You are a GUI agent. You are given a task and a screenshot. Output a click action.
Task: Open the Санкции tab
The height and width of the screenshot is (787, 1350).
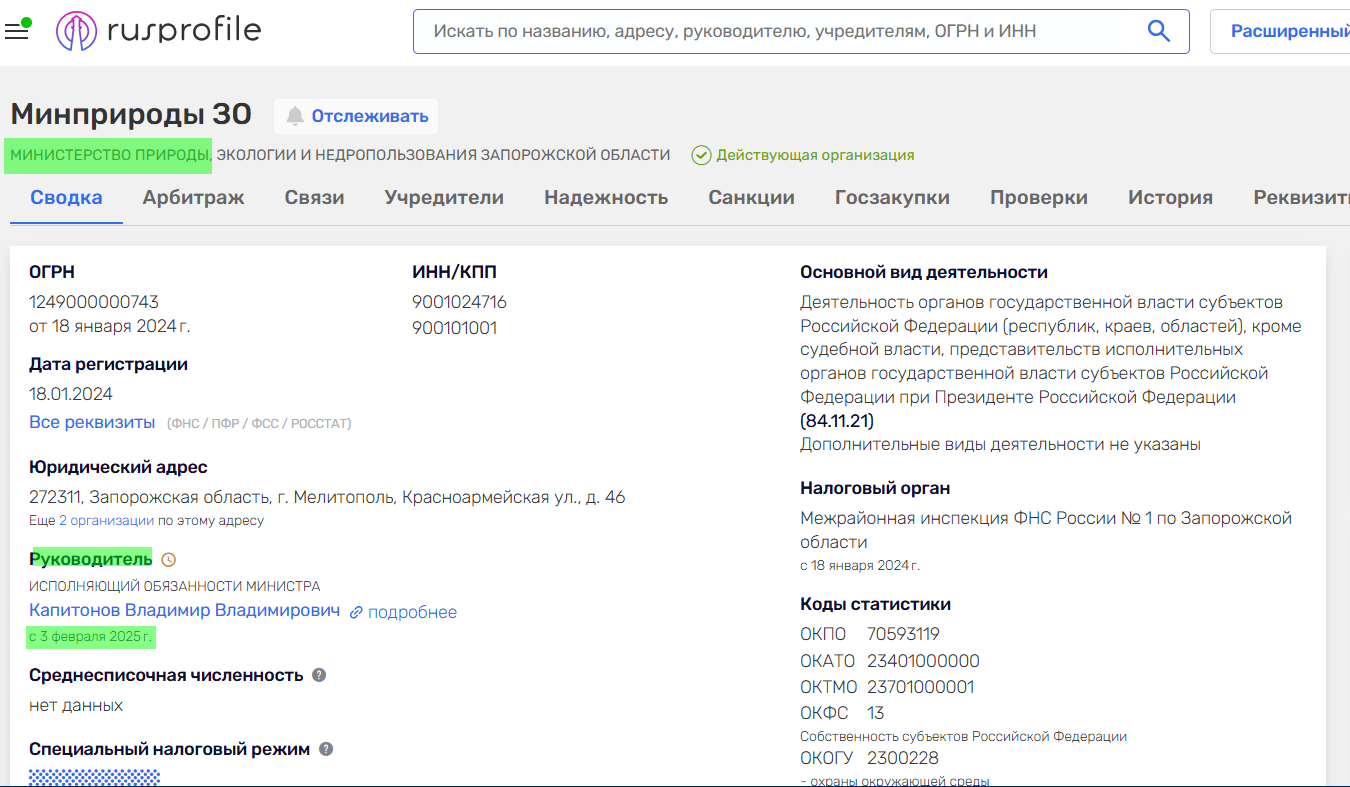click(751, 197)
